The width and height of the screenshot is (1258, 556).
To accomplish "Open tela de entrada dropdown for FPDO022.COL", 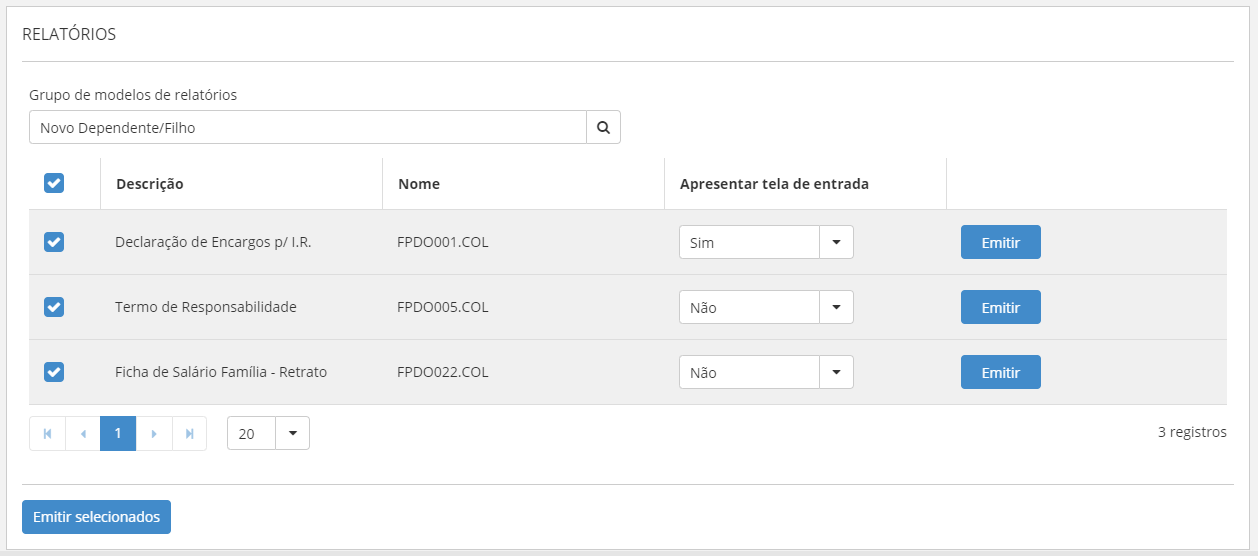I will (836, 372).
